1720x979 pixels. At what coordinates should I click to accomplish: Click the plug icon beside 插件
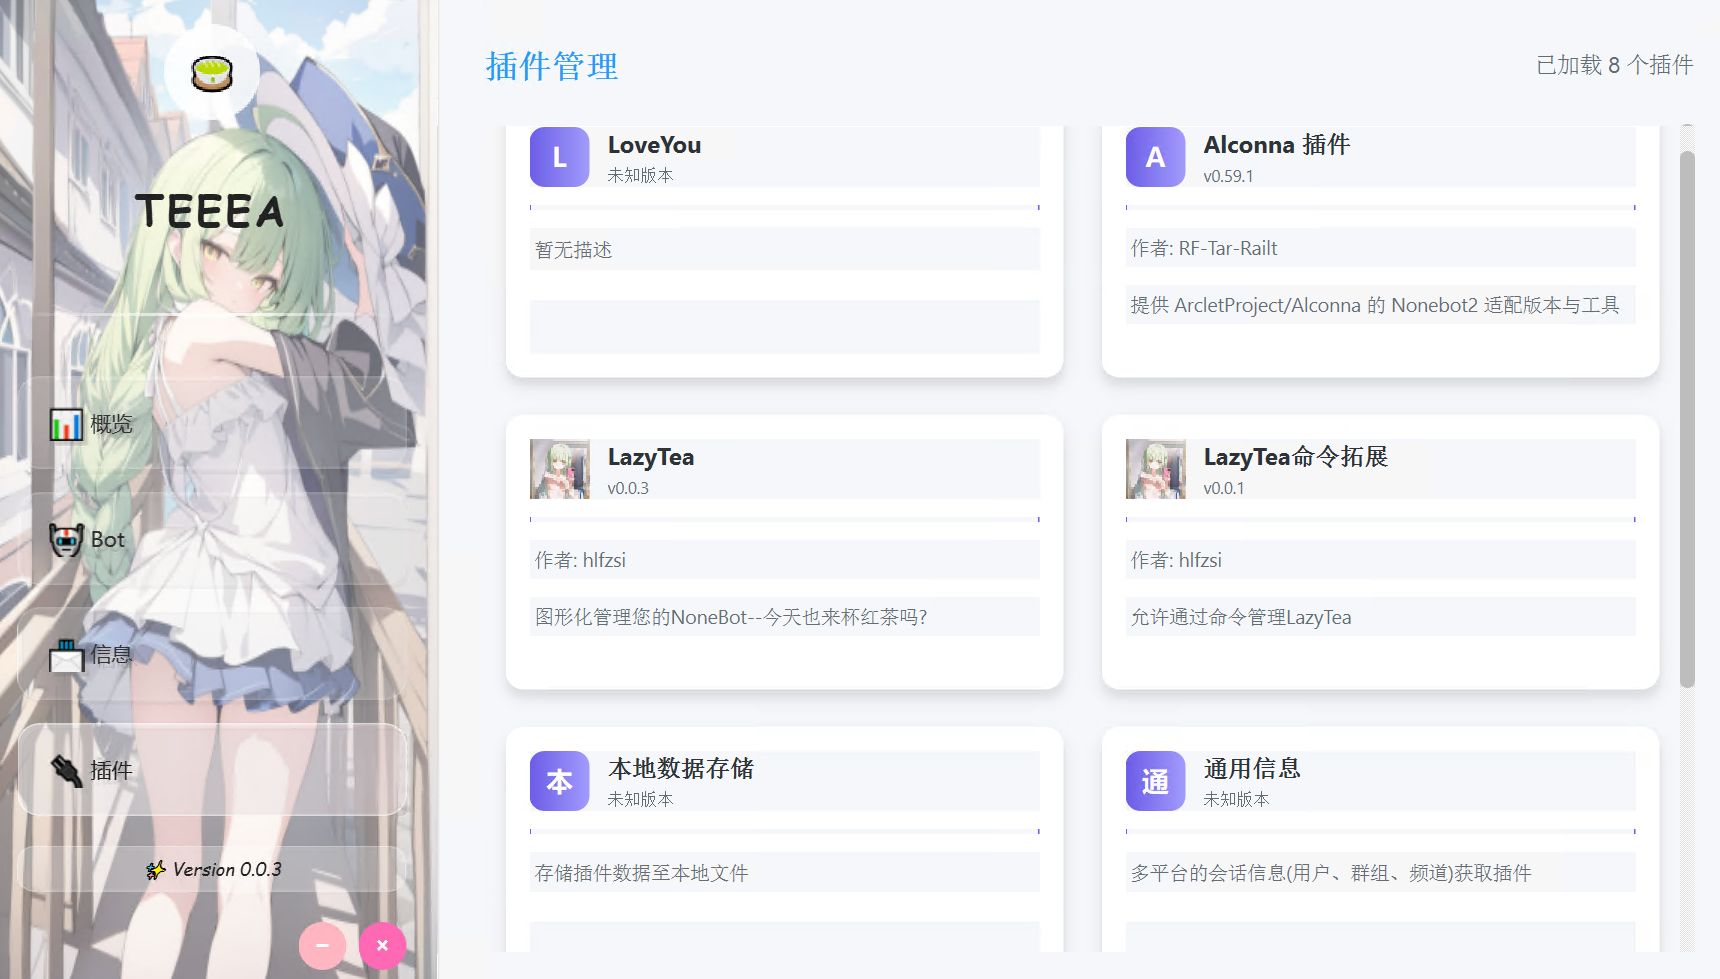(x=66, y=771)
